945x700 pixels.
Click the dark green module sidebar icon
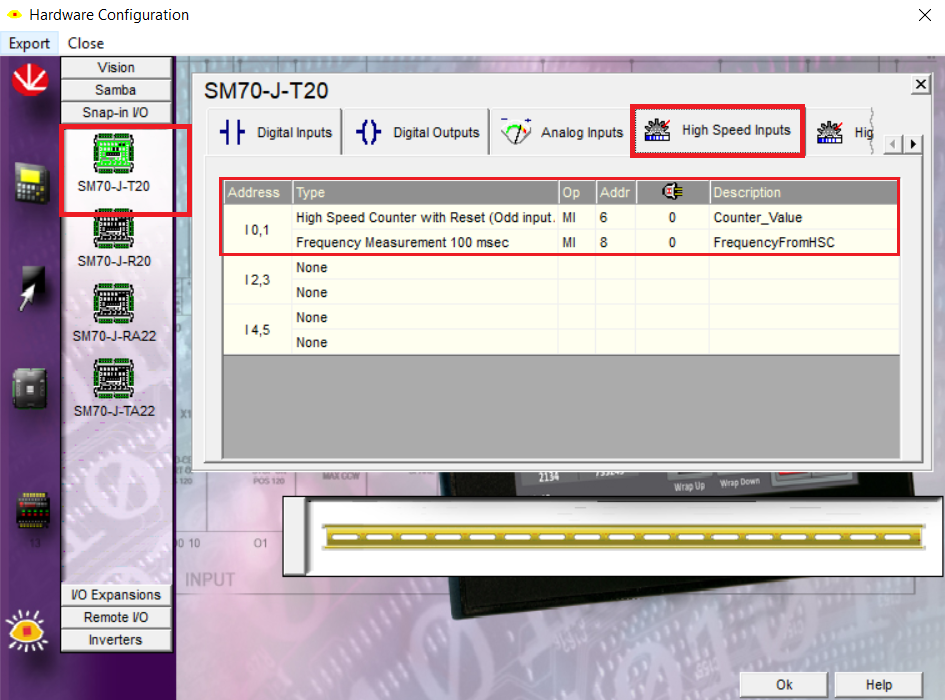(x=30, y=388)
